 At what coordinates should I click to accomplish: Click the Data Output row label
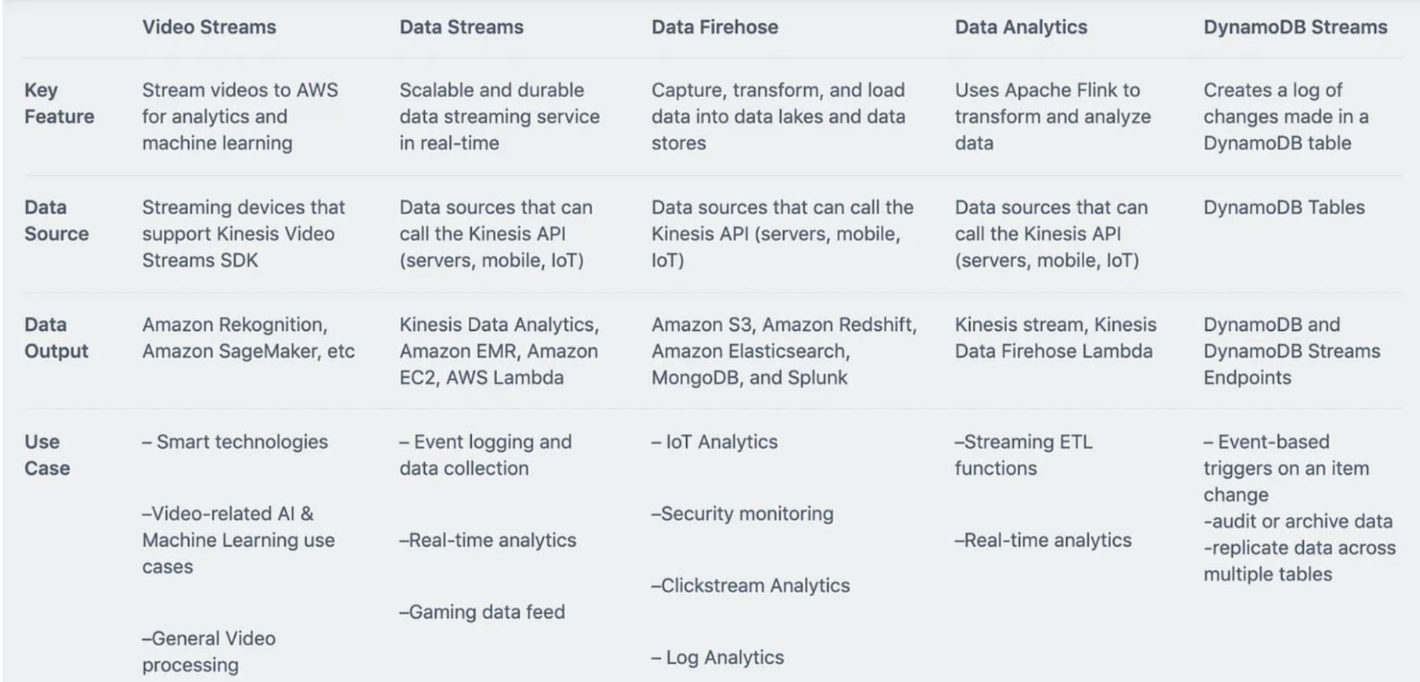[56, 338]
